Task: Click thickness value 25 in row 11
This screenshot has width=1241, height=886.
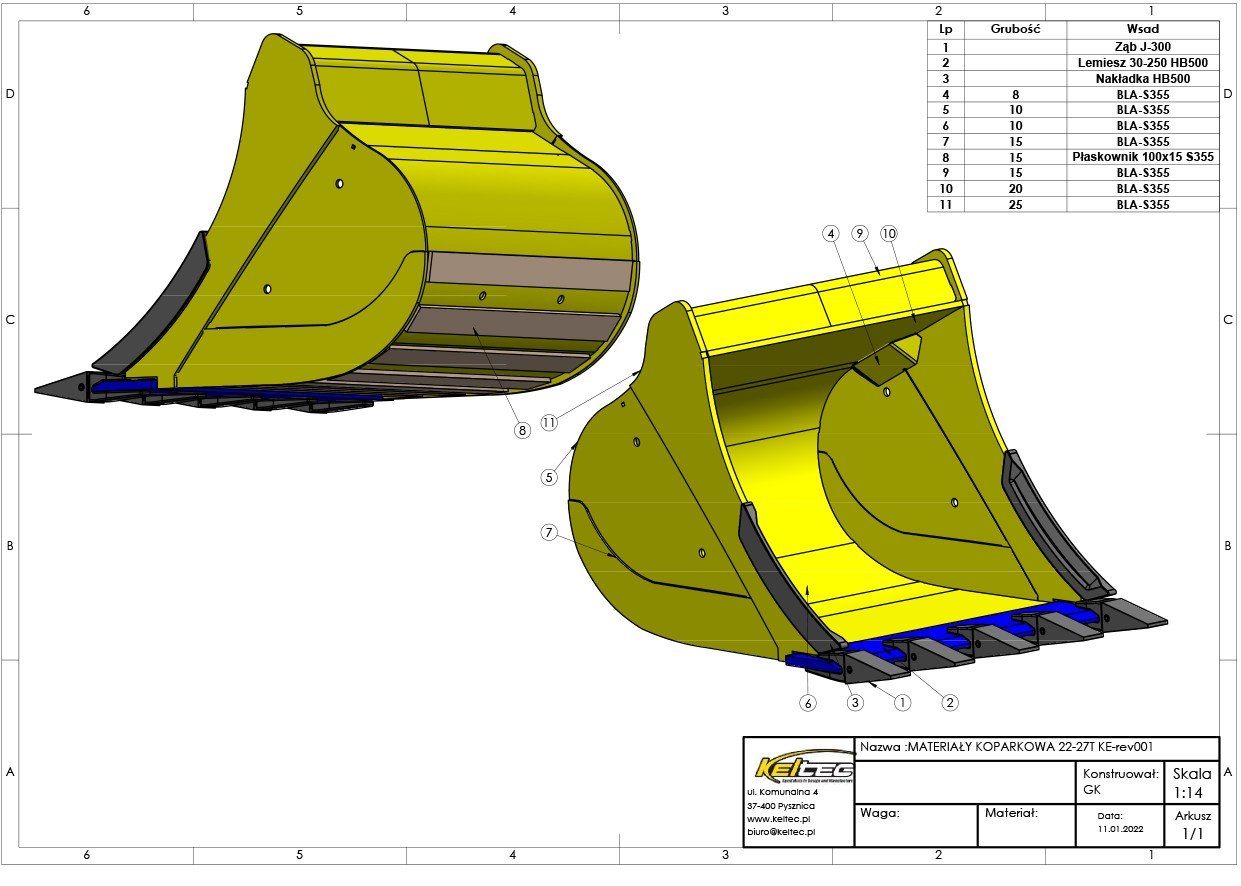Action: pyautogui.click(x=1016, y=204)
